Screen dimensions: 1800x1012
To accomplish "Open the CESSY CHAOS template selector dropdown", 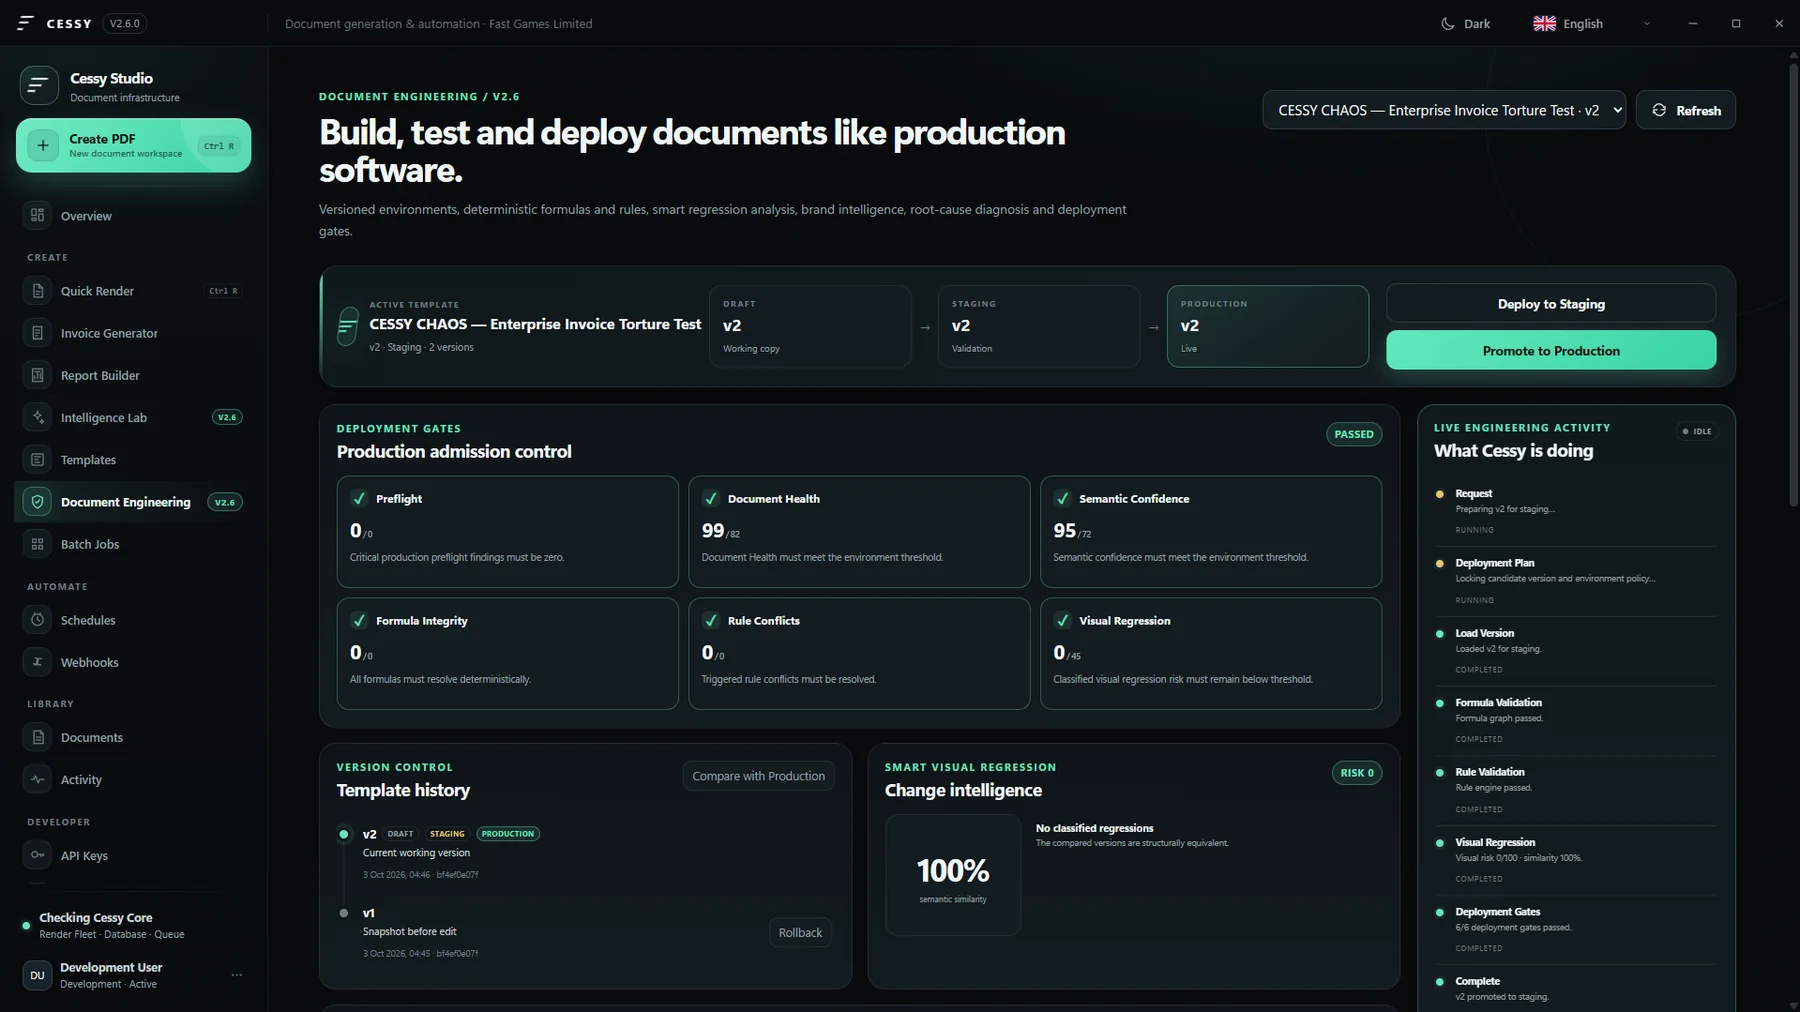I will click(1443, 110).
